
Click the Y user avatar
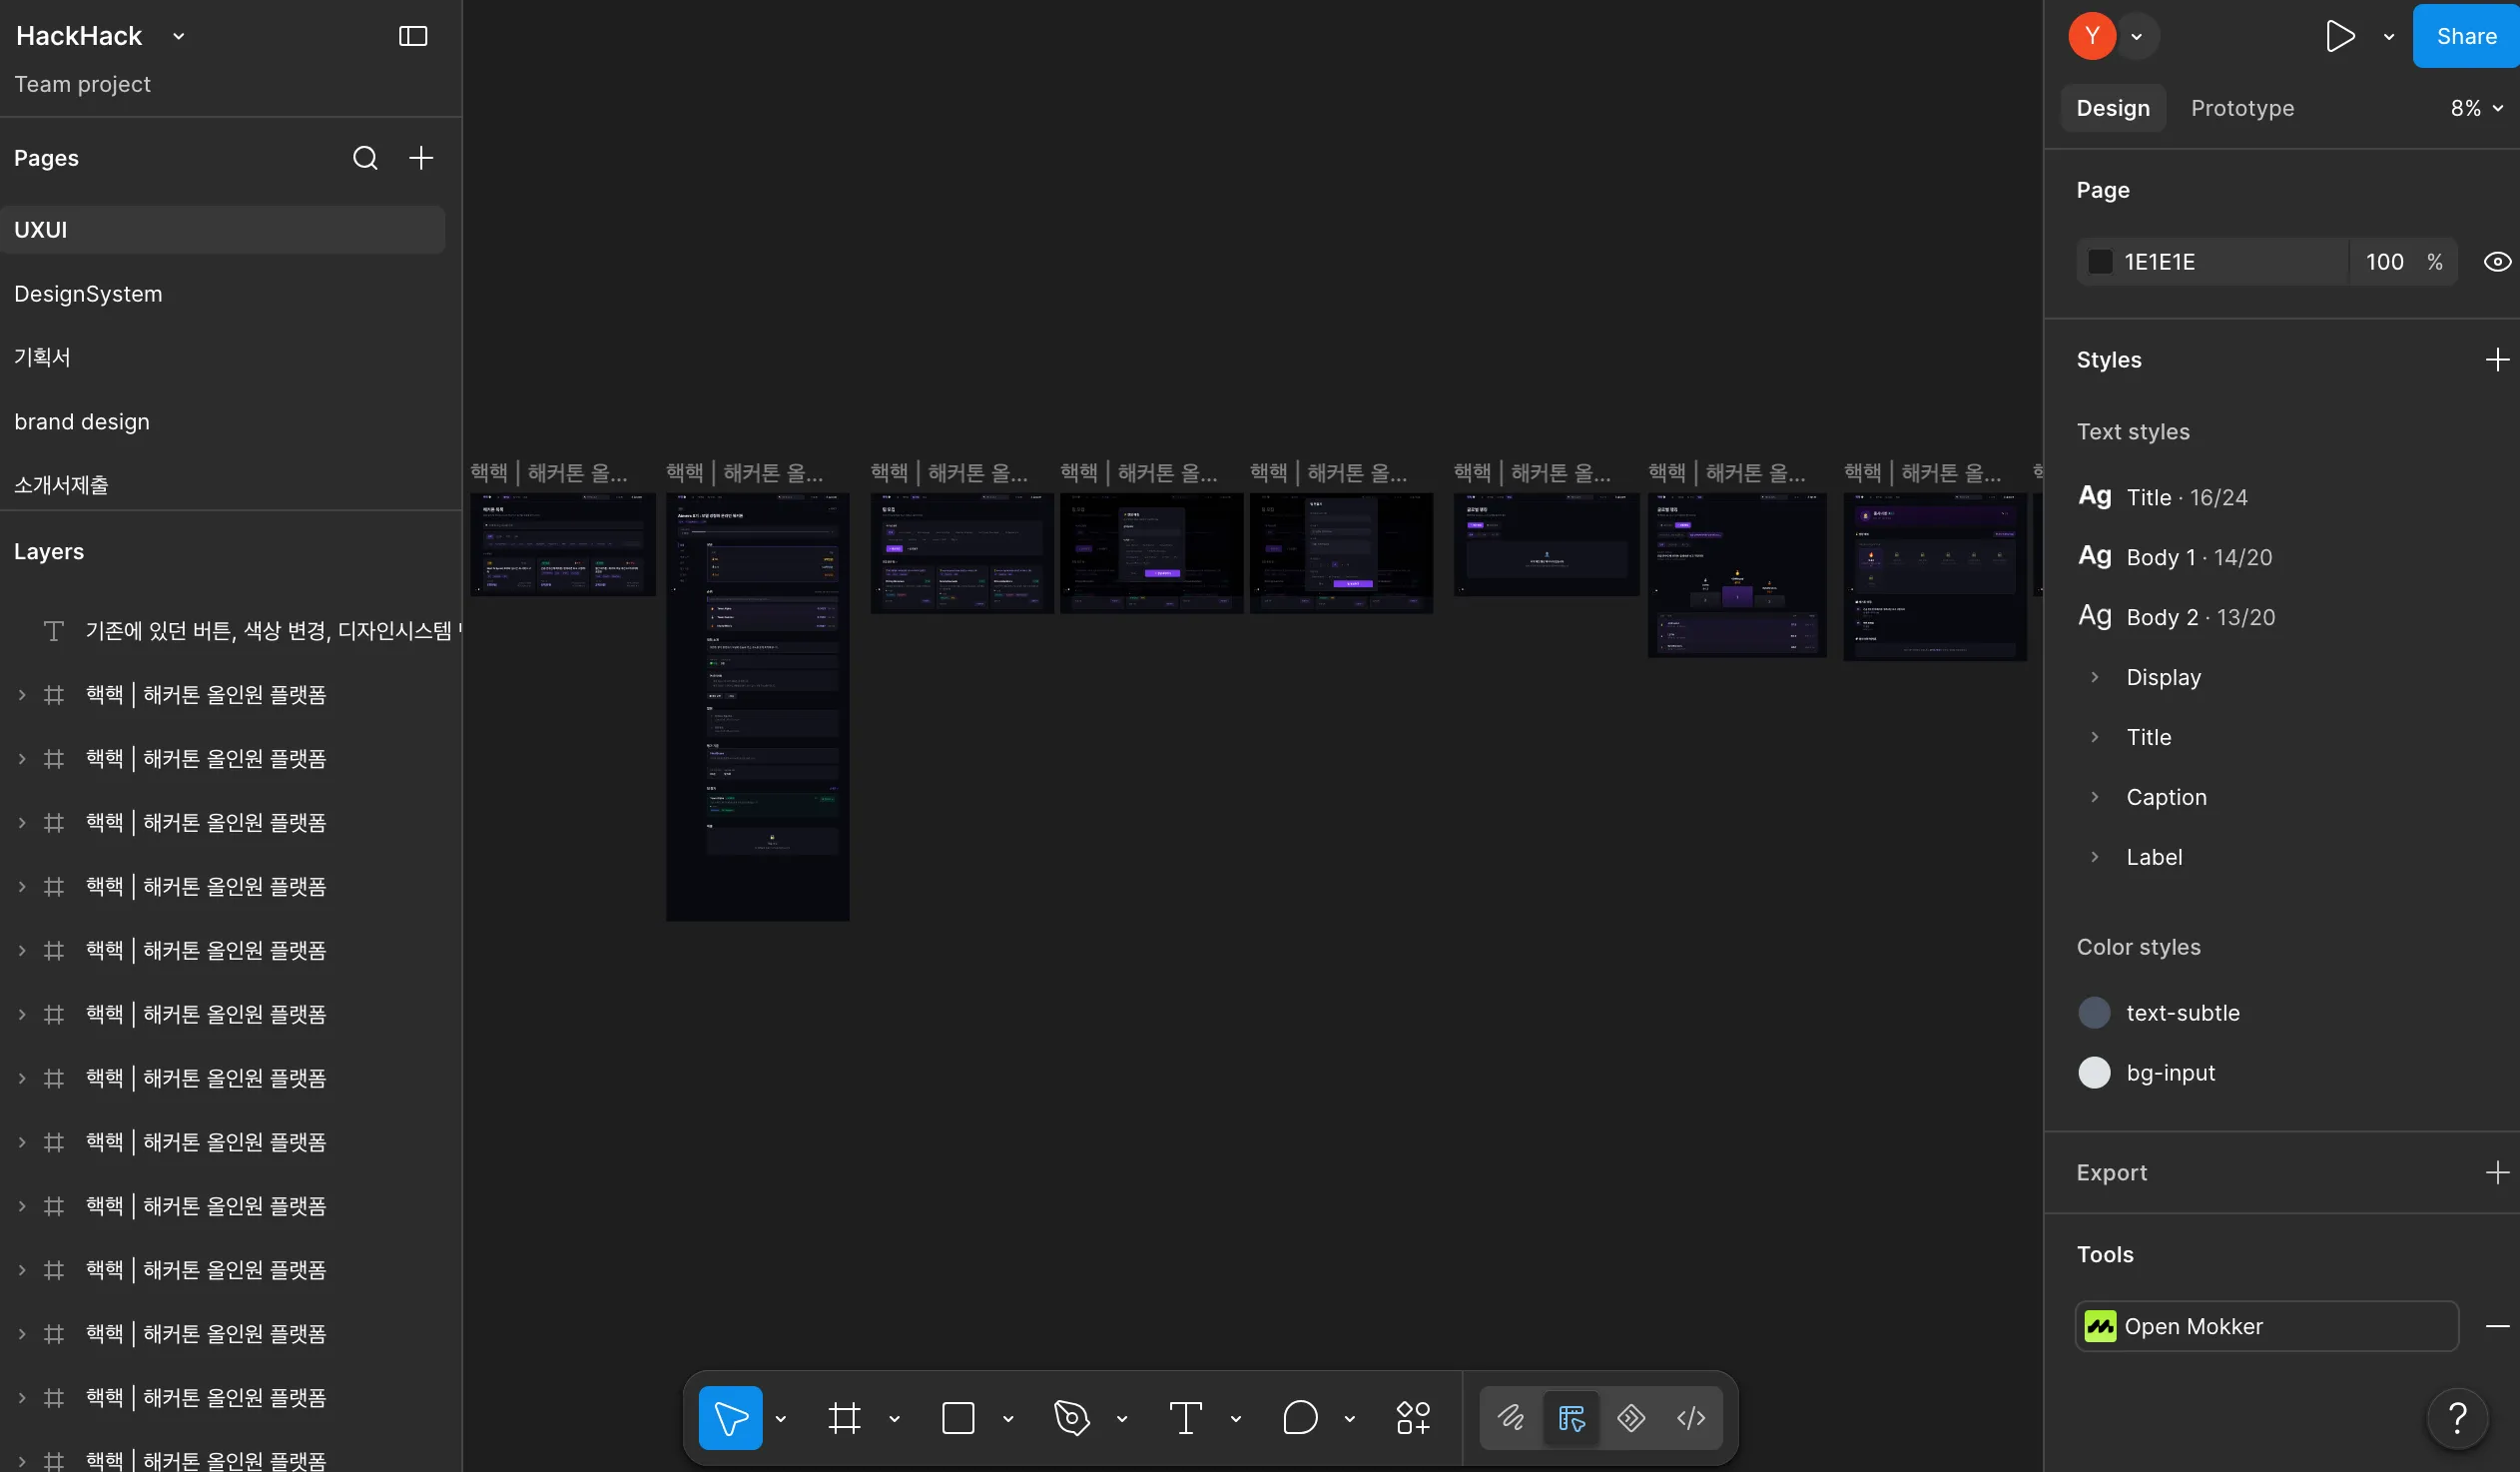[2092, 36]
